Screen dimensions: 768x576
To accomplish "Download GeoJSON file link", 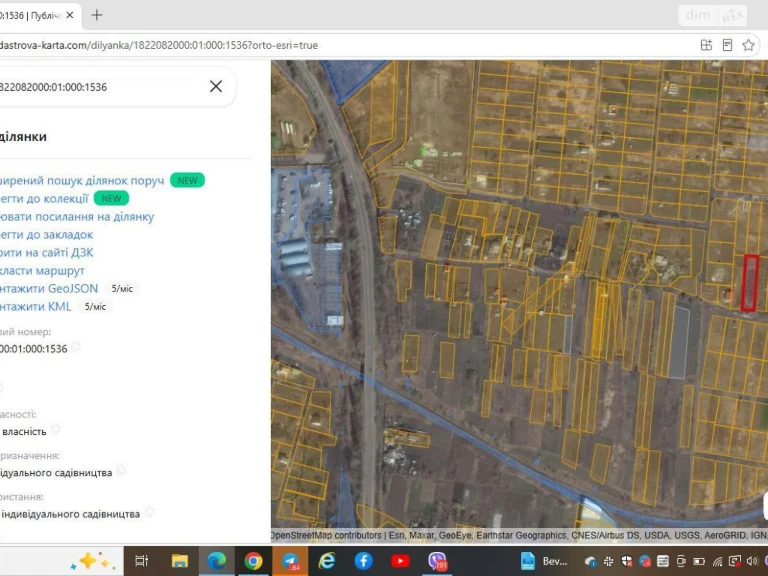I will 49,288.
